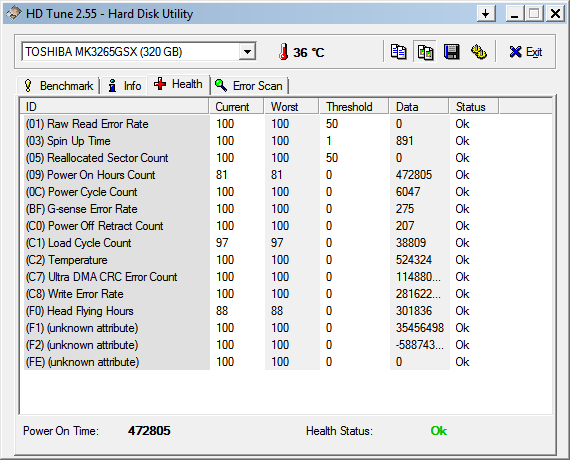
Task: Click the 301836 Head Flying Hours data
Action: pos(414,311)
